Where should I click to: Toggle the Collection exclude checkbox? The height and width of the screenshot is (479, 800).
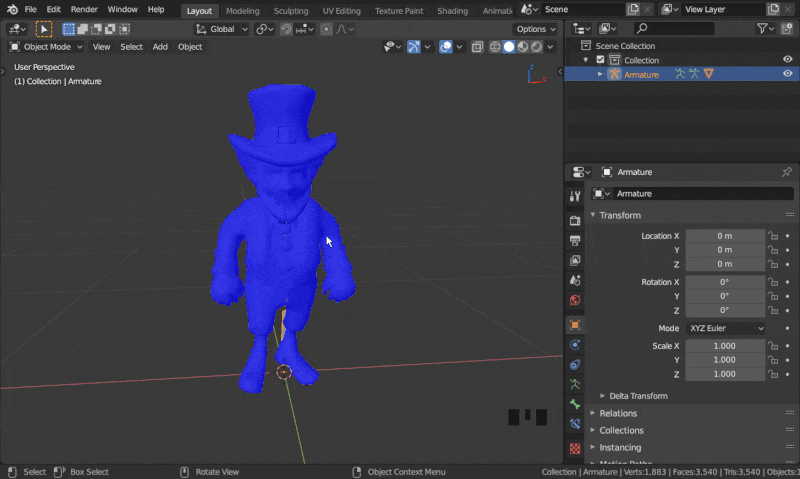(601, 60)
